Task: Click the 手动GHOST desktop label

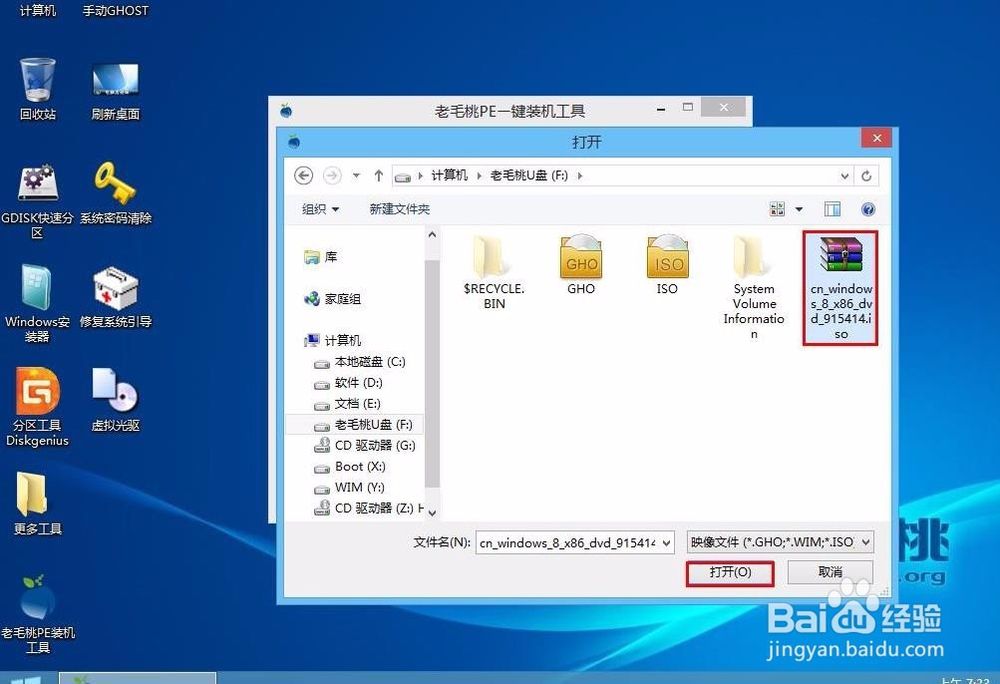Action: [115, 10]
